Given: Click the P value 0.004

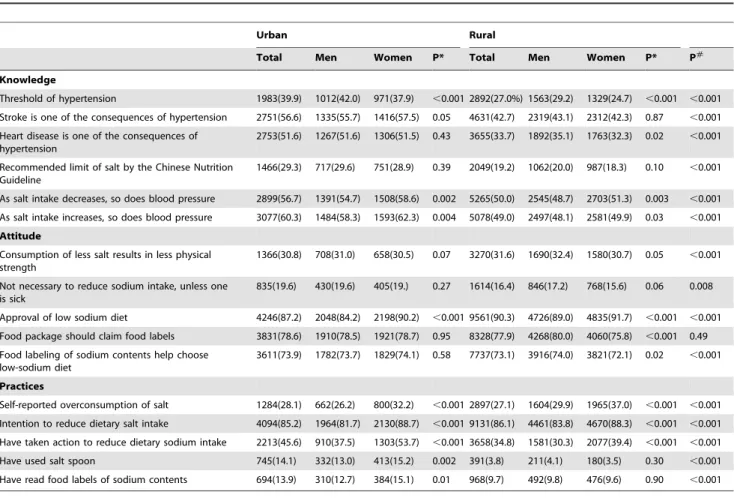Looking at the screenshot, I should point(444,218).
